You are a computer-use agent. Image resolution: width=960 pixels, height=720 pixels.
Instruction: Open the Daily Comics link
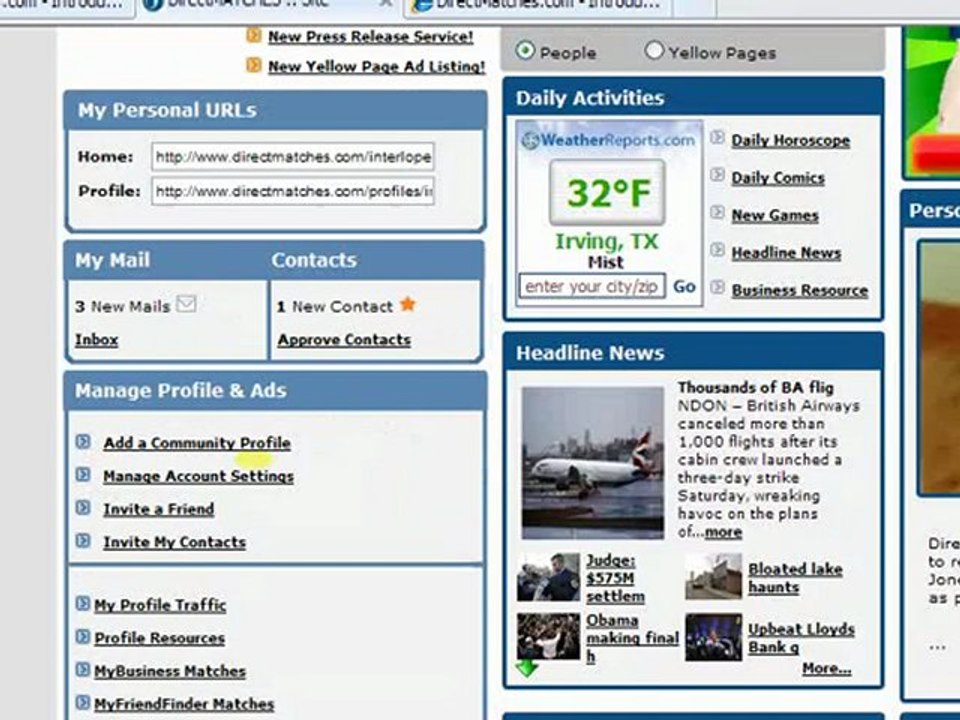pyautogui.click(x=778, y=178)
